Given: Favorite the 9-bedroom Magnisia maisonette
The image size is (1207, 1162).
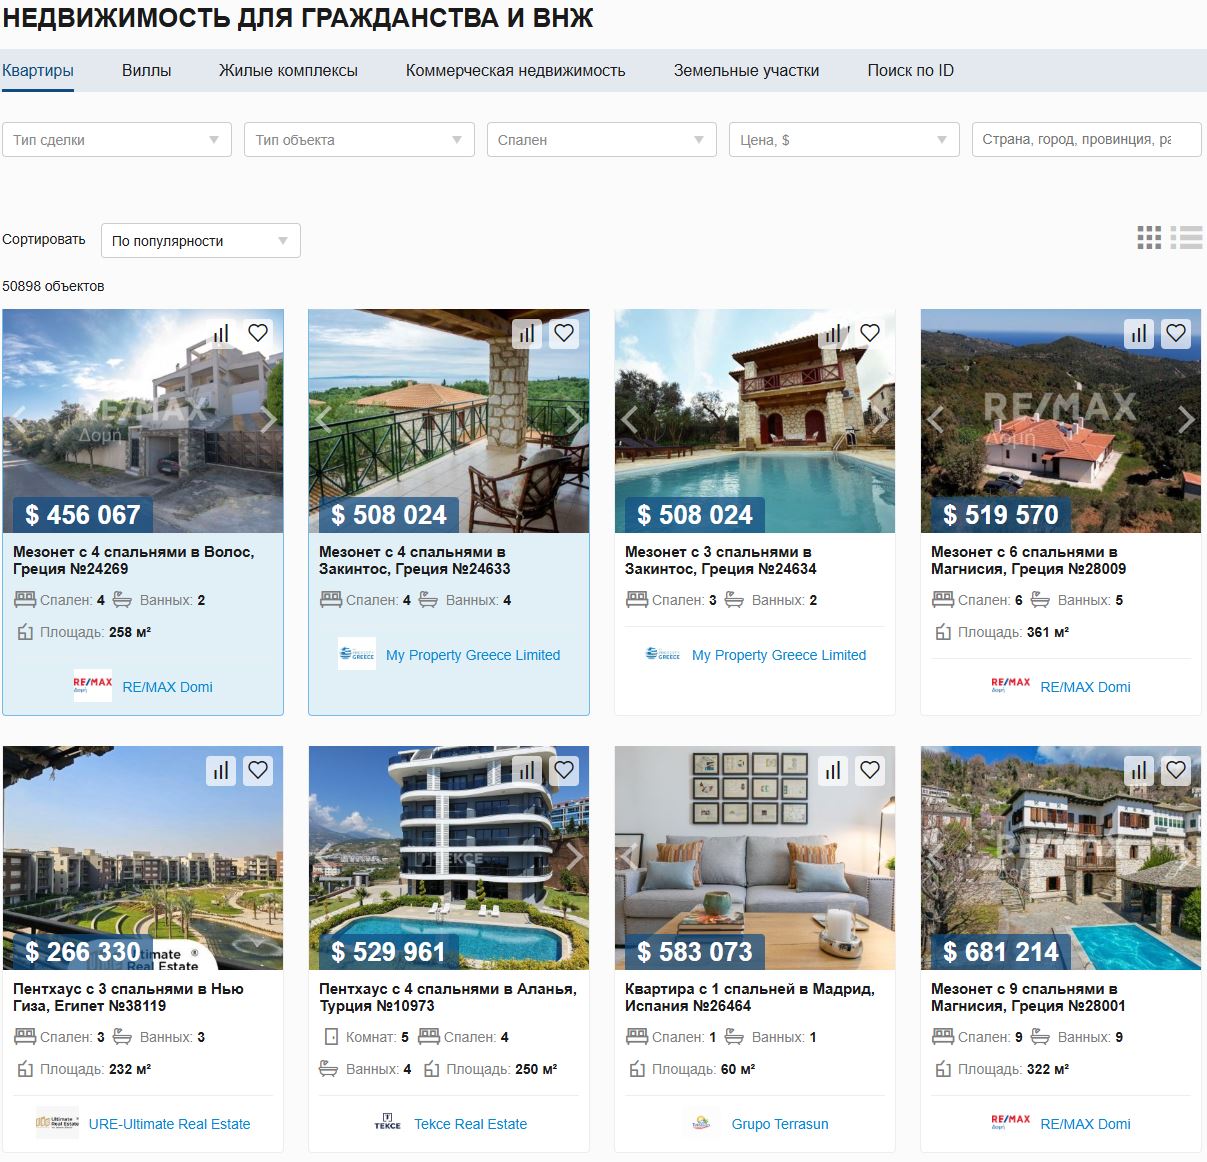Looking at the screenshot, I should point(1176,770).
